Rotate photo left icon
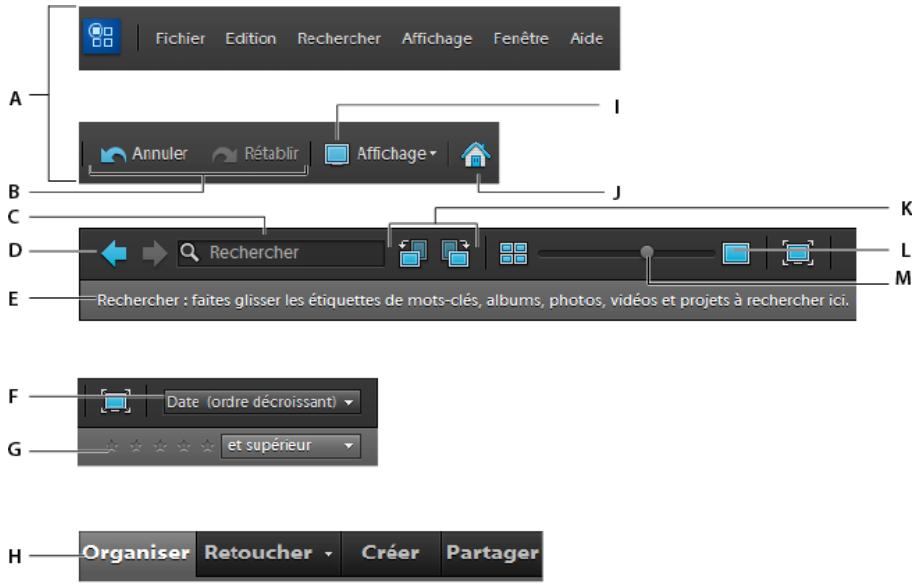 413,253
